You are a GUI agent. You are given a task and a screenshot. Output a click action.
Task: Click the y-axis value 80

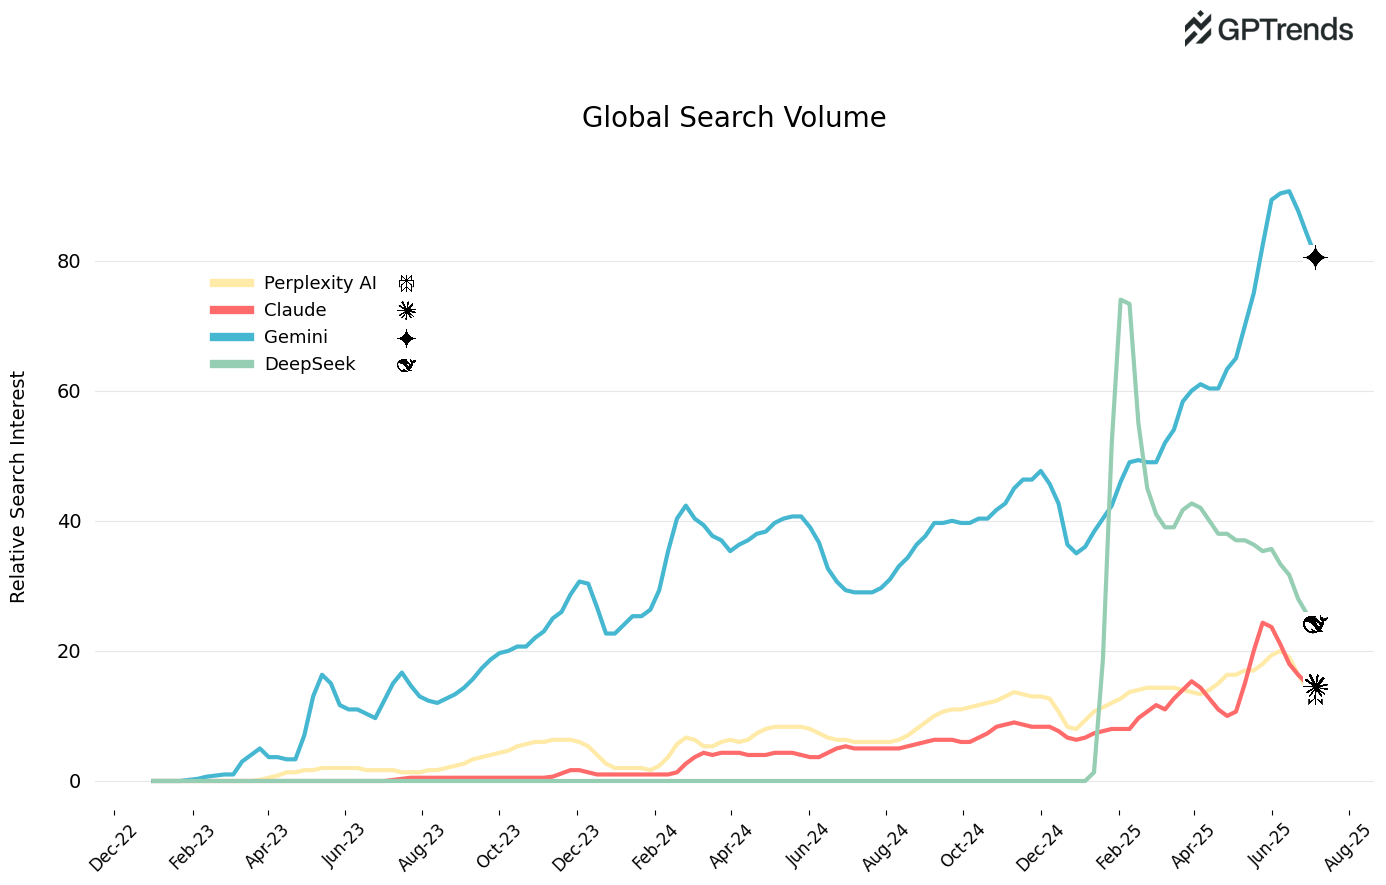[69, 261]
